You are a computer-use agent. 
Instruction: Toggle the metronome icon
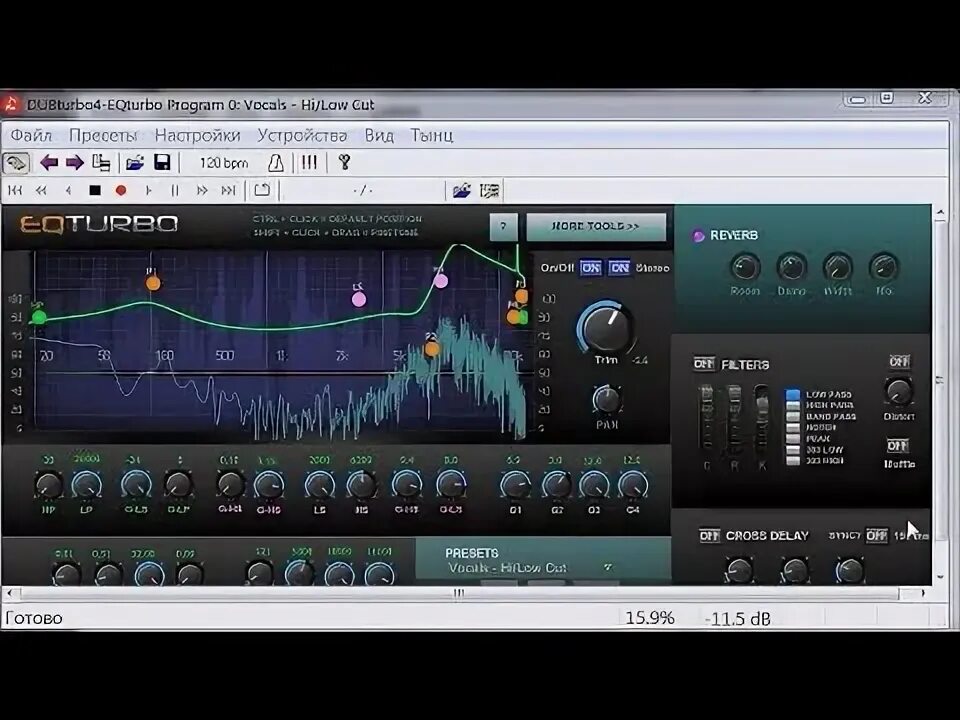coord(276,163)
